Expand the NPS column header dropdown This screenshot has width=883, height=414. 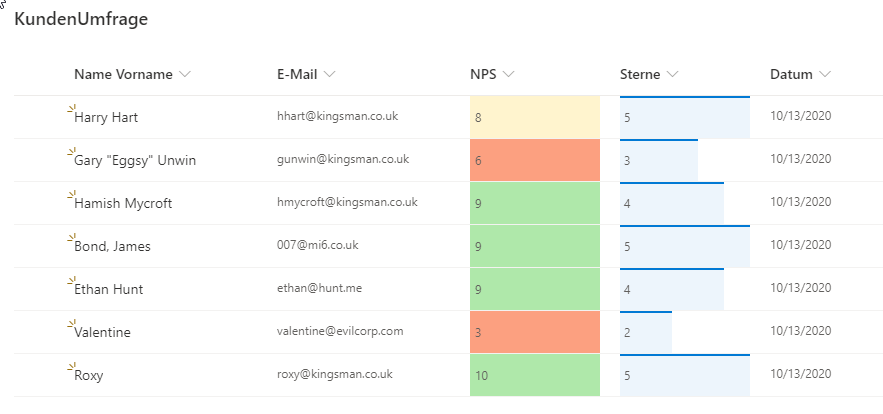pos(508,75)
